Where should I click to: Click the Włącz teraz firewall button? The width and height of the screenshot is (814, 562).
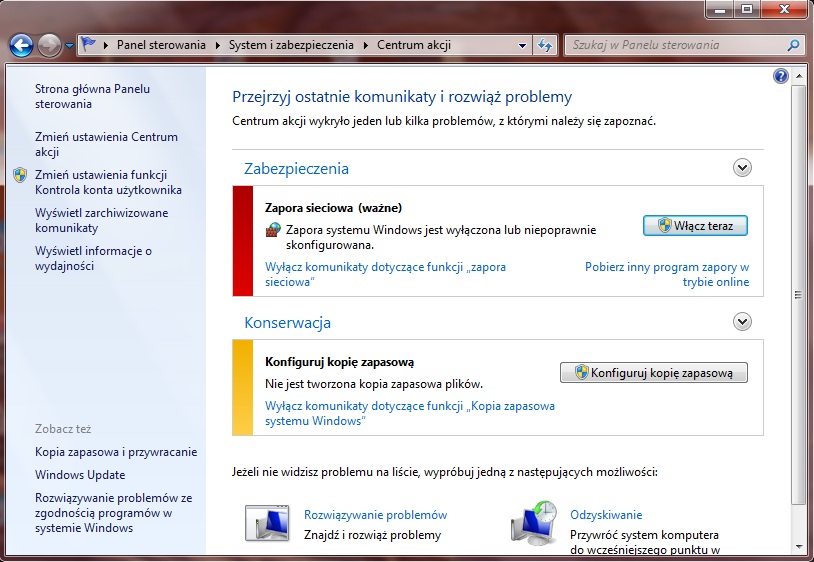695,226
